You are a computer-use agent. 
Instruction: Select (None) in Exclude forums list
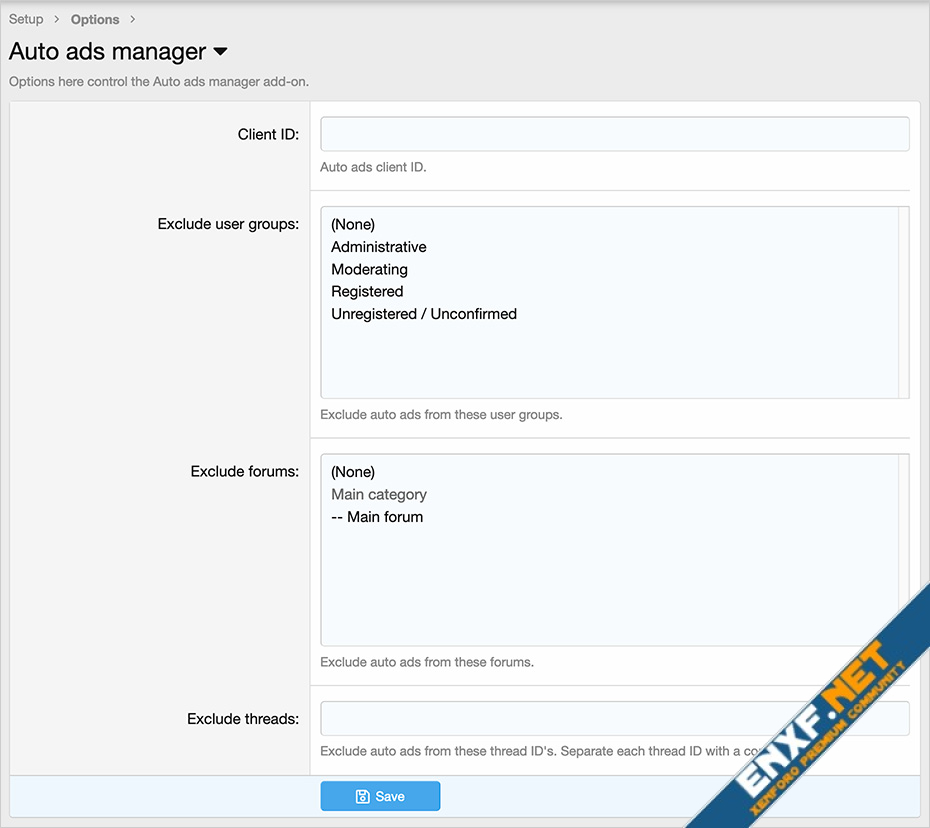coord(353,472)
